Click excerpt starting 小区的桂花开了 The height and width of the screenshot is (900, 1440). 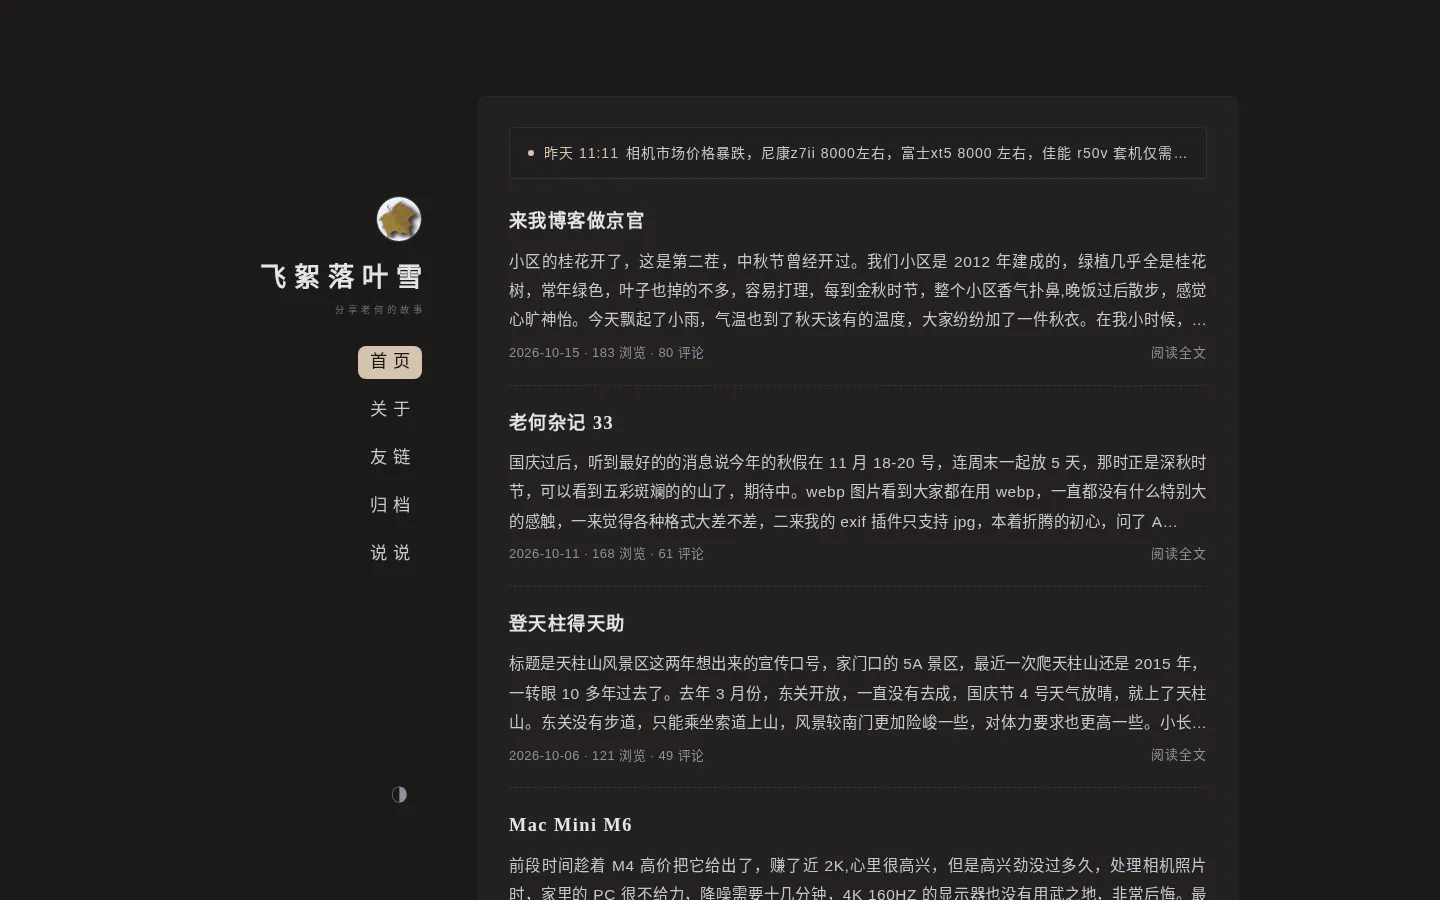[858, 290]
